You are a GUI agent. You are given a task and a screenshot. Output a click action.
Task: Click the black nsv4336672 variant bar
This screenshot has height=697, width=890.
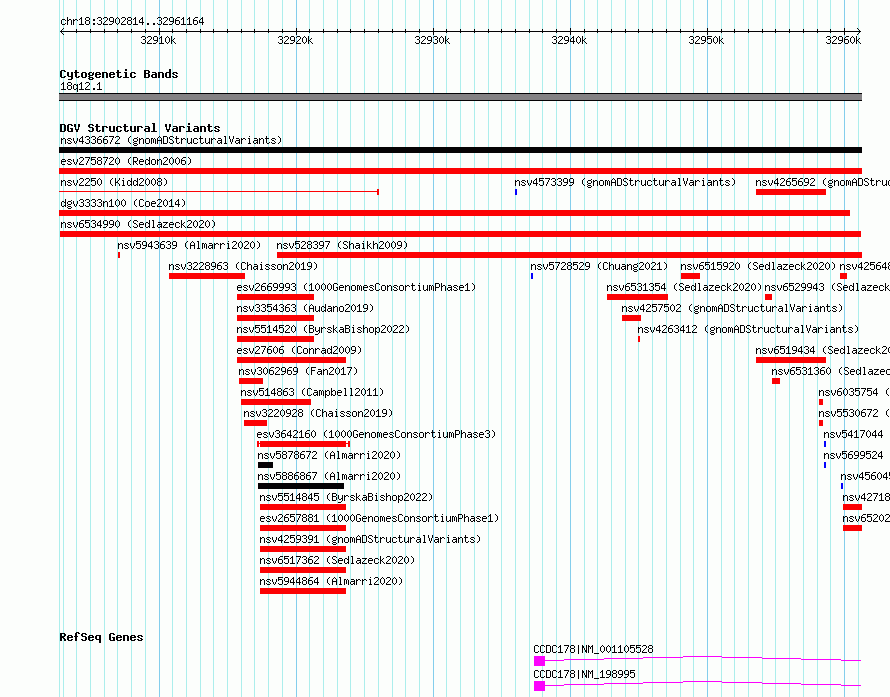[460, 150]
